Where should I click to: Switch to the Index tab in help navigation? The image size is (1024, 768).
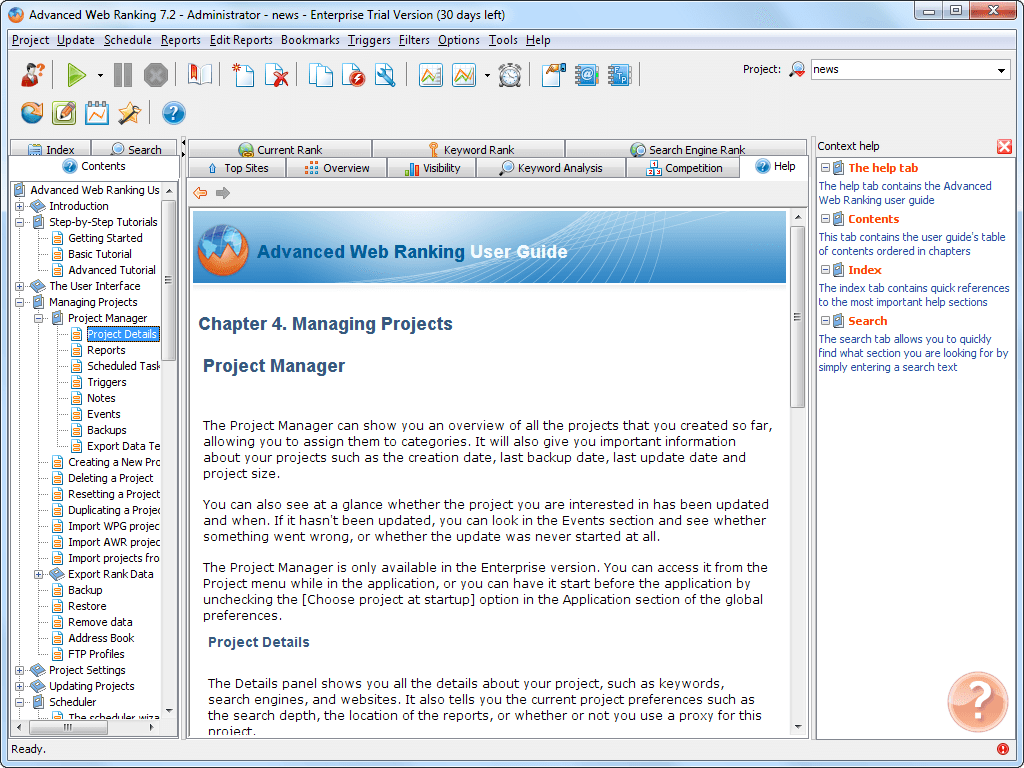pyautogui.click(x=50, y=150)
